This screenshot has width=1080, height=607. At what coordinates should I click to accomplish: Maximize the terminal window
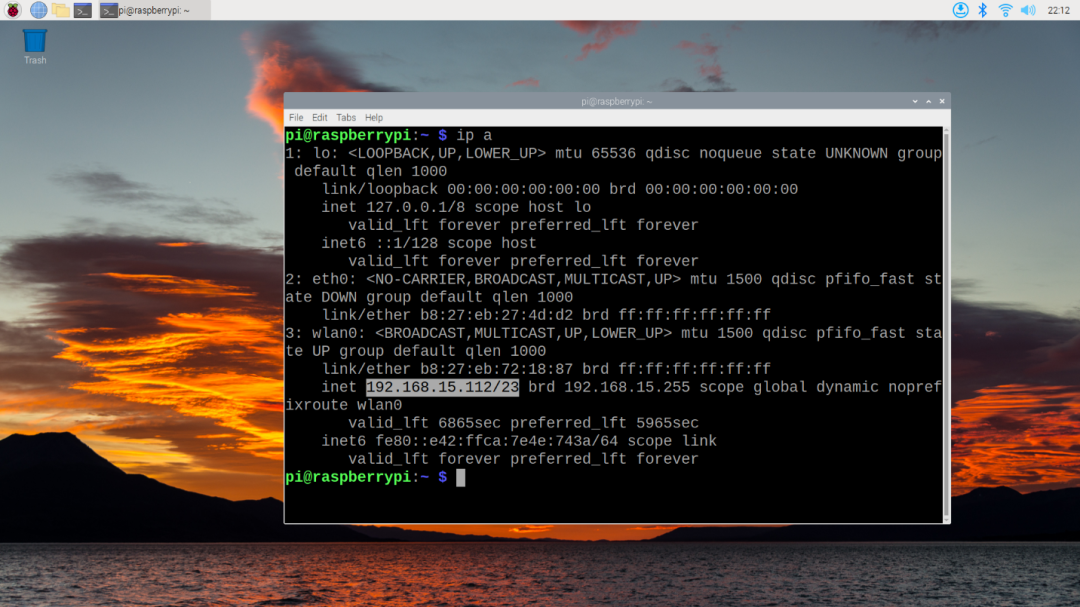tap(928, 101)
